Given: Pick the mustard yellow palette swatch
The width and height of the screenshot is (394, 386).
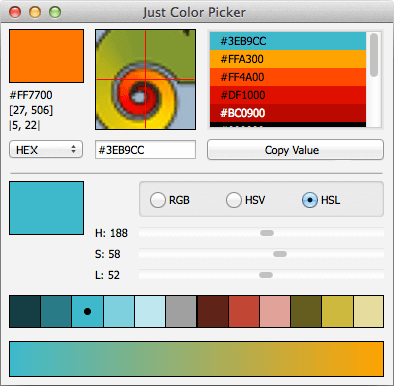Looking at the screenshot, I should pos(337,311).
